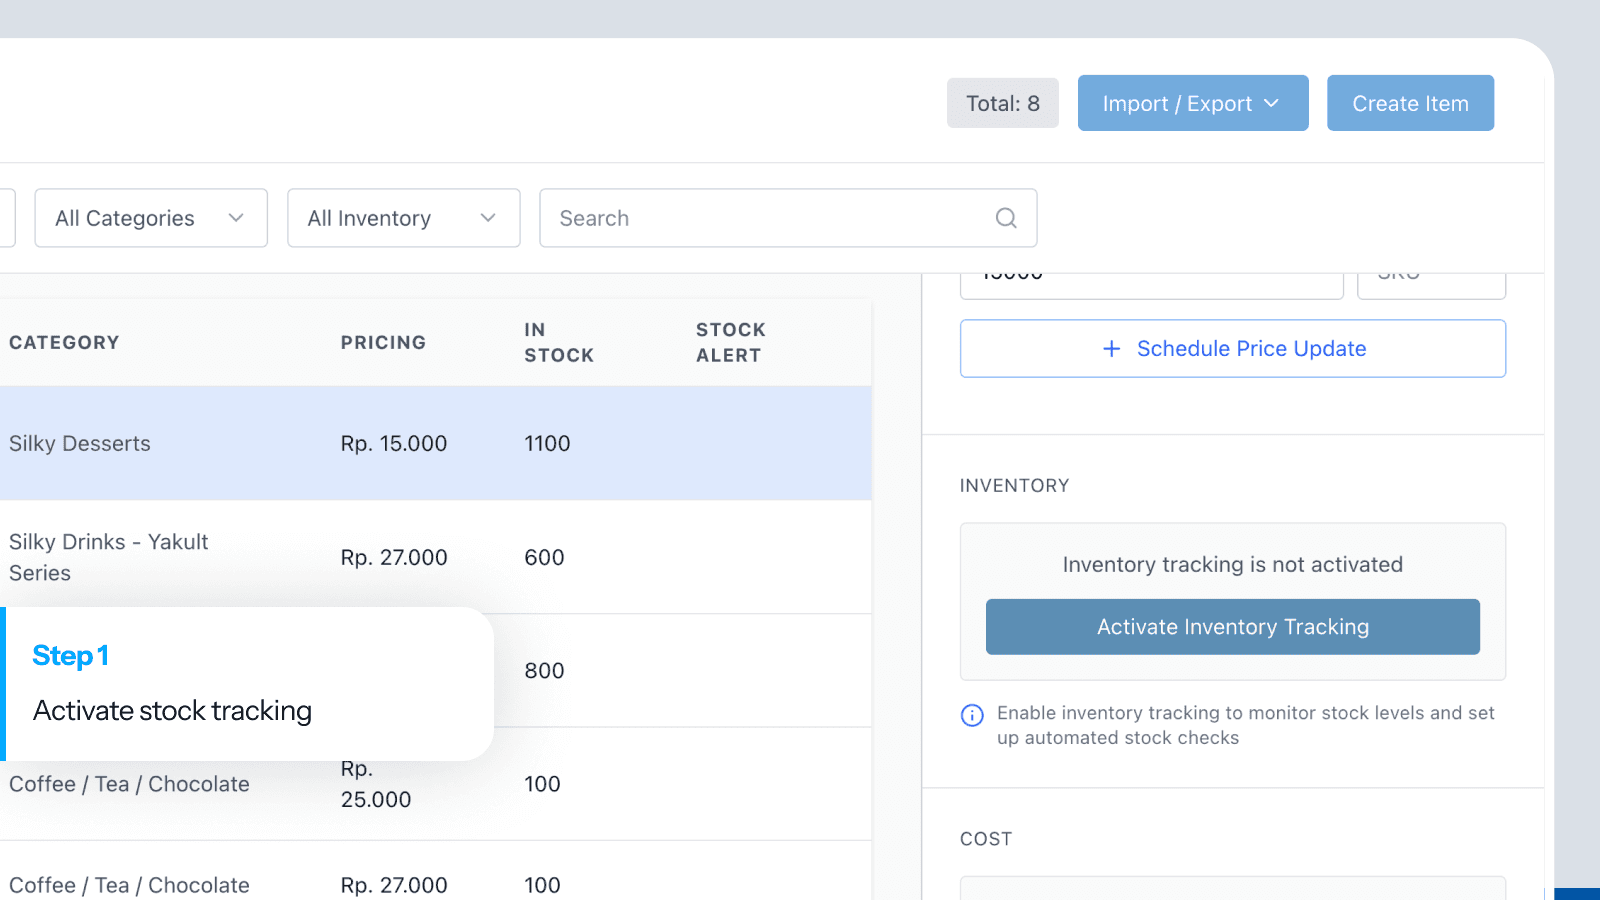Sort by the CATEGORY column header
Viewport: 1600px width, 900px height.
coord(64,342)
